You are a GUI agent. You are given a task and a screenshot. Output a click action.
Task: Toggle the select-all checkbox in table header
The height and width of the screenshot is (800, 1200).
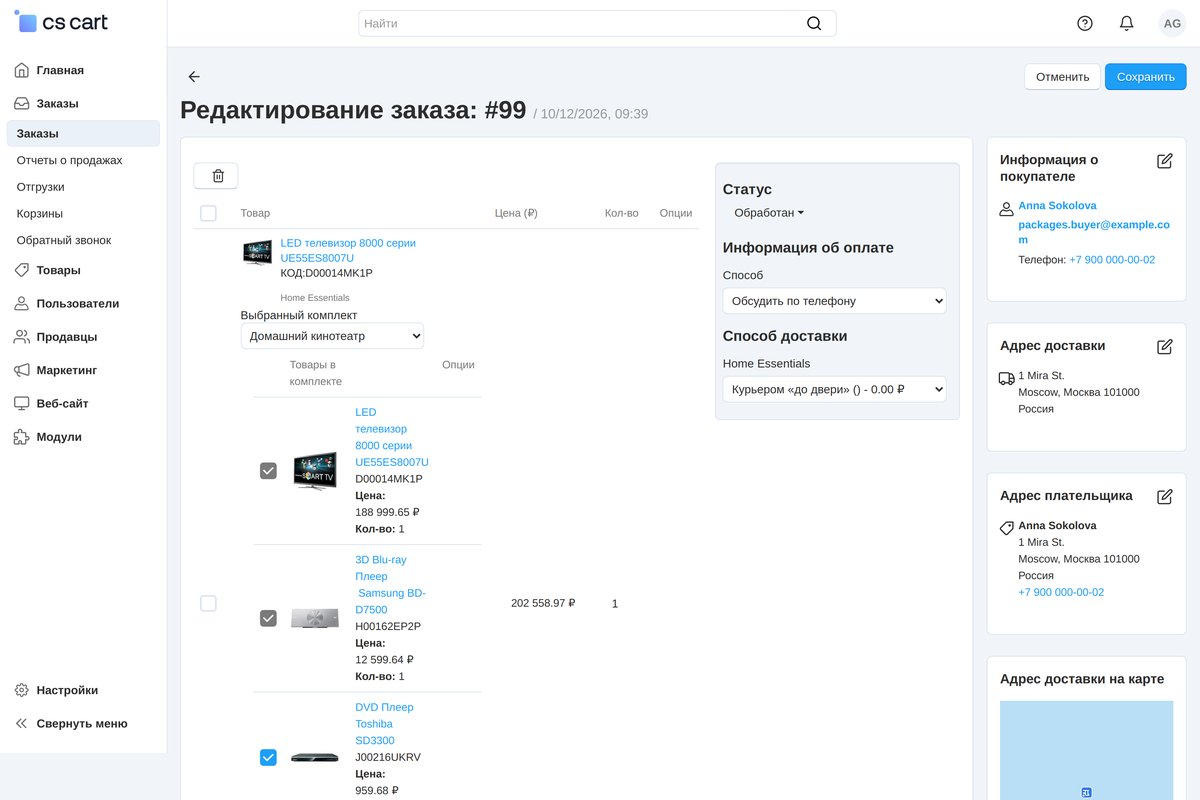pos(208,213)
